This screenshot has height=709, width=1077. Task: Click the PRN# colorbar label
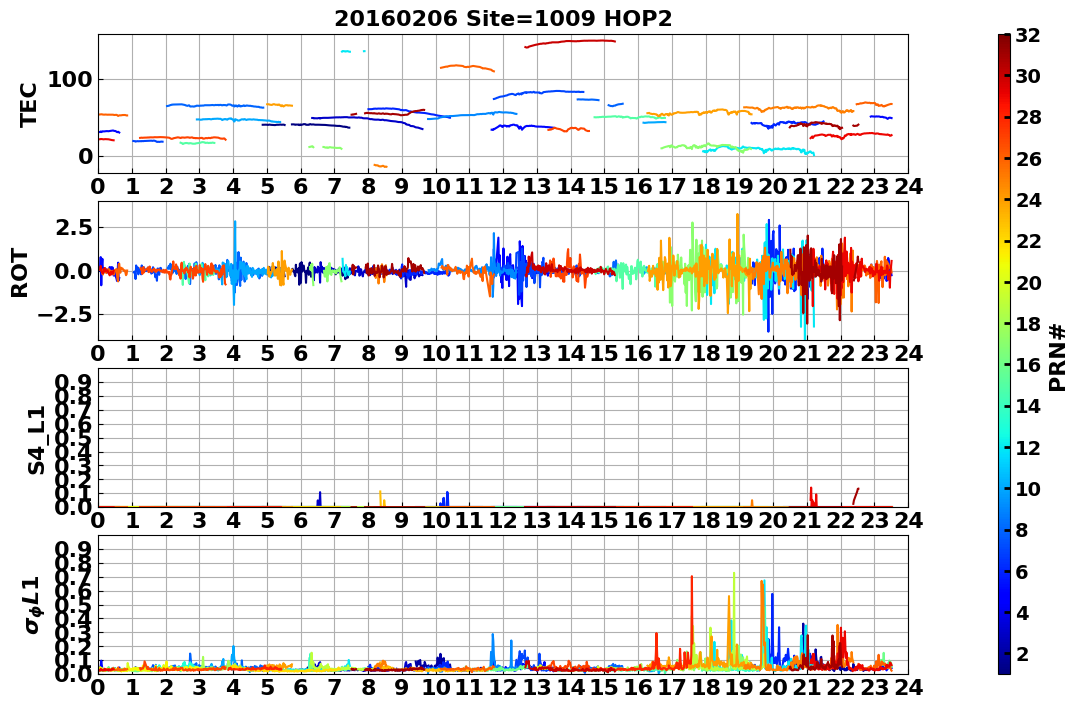coord(1058,358)
